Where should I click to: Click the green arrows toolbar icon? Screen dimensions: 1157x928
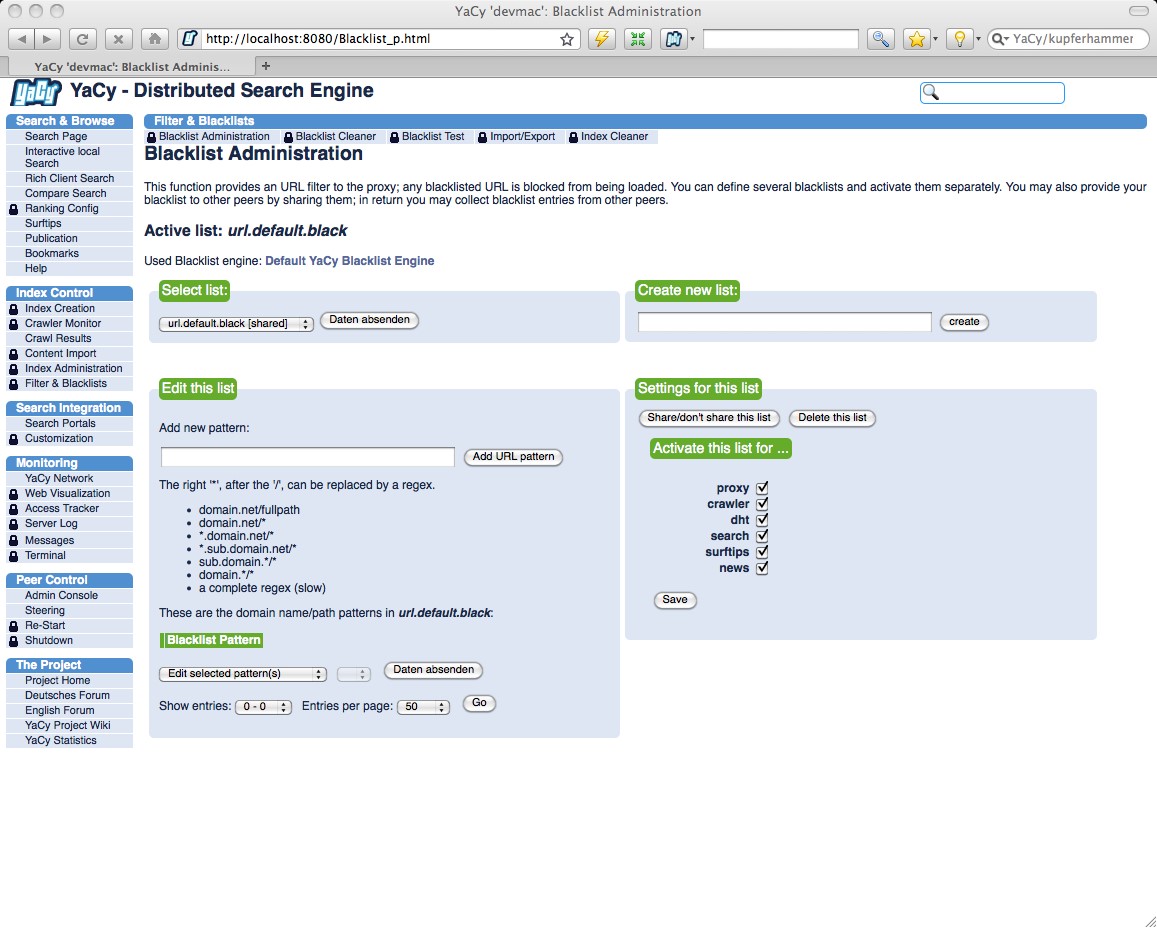coord(638,39)
